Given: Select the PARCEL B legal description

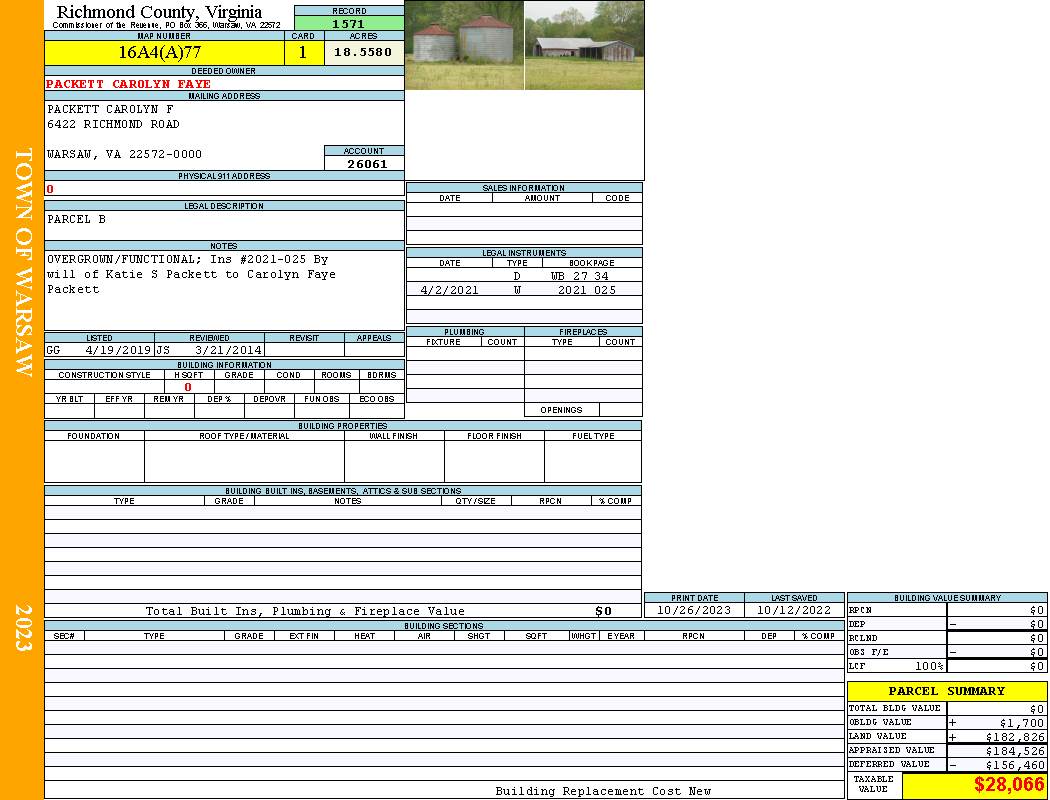Looking at the screenshot, I should [x=76, y=219].
